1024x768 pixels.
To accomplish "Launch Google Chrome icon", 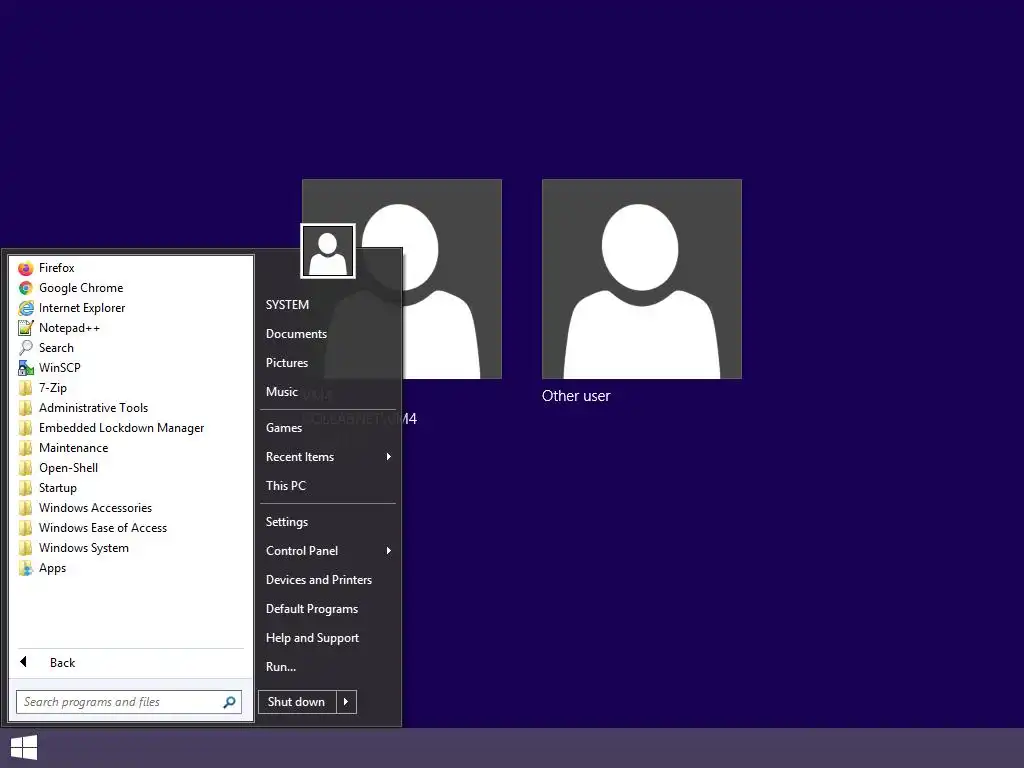I will click(x=25, y=288).
